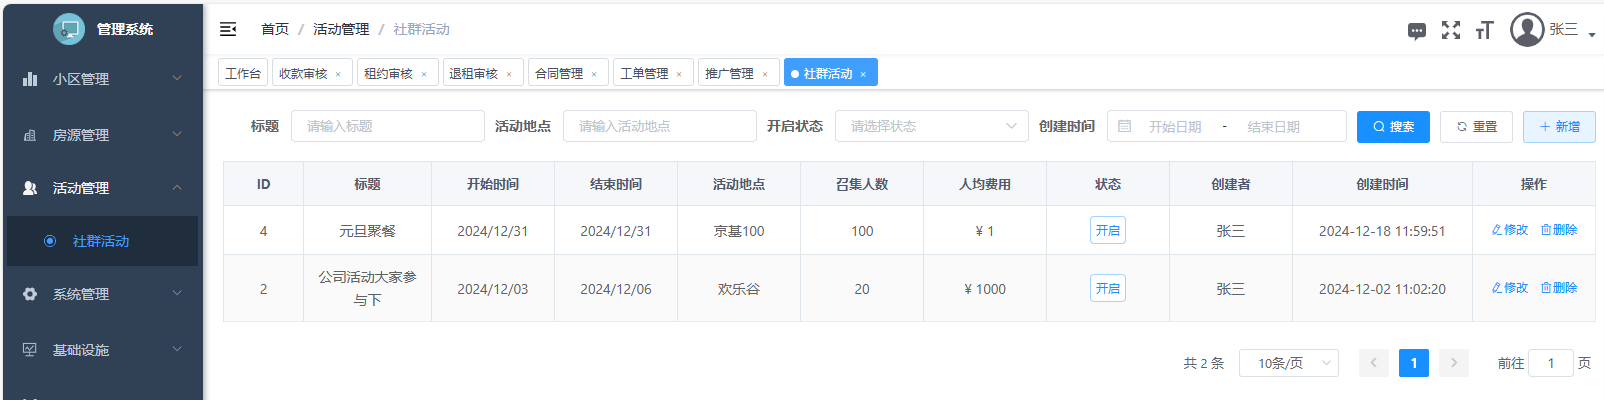Open the 系统管理 sidebar menu
The image size is (1604, 400).
[100, 294]
